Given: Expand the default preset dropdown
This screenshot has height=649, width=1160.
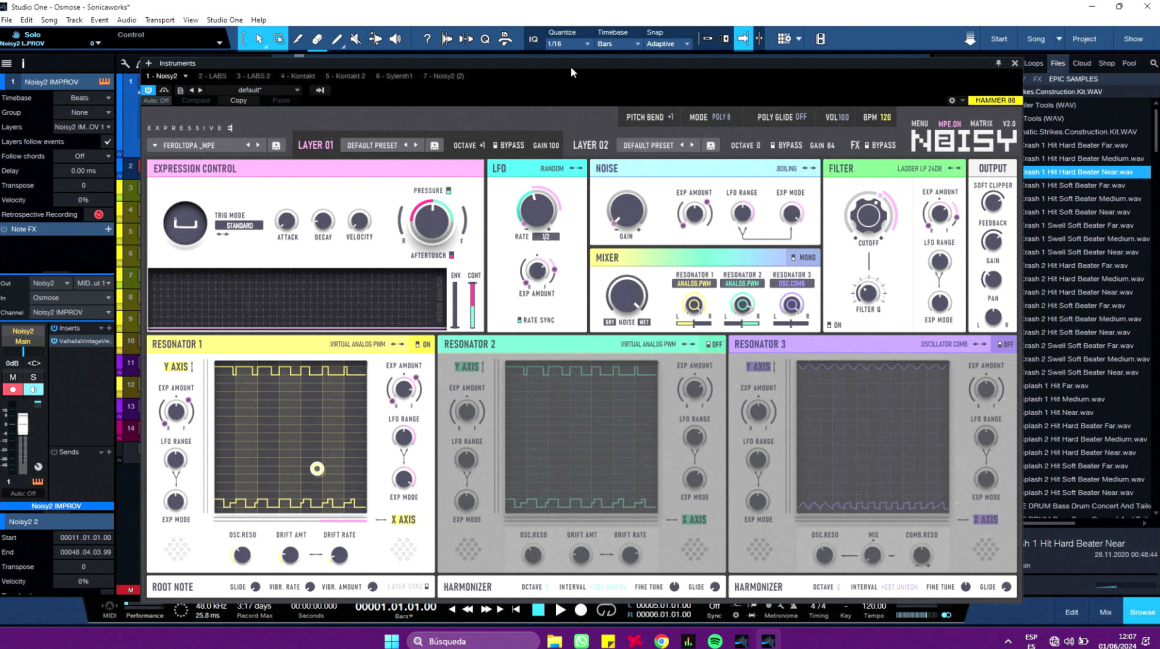Looking at the screenshot, I should coord(255,90).
